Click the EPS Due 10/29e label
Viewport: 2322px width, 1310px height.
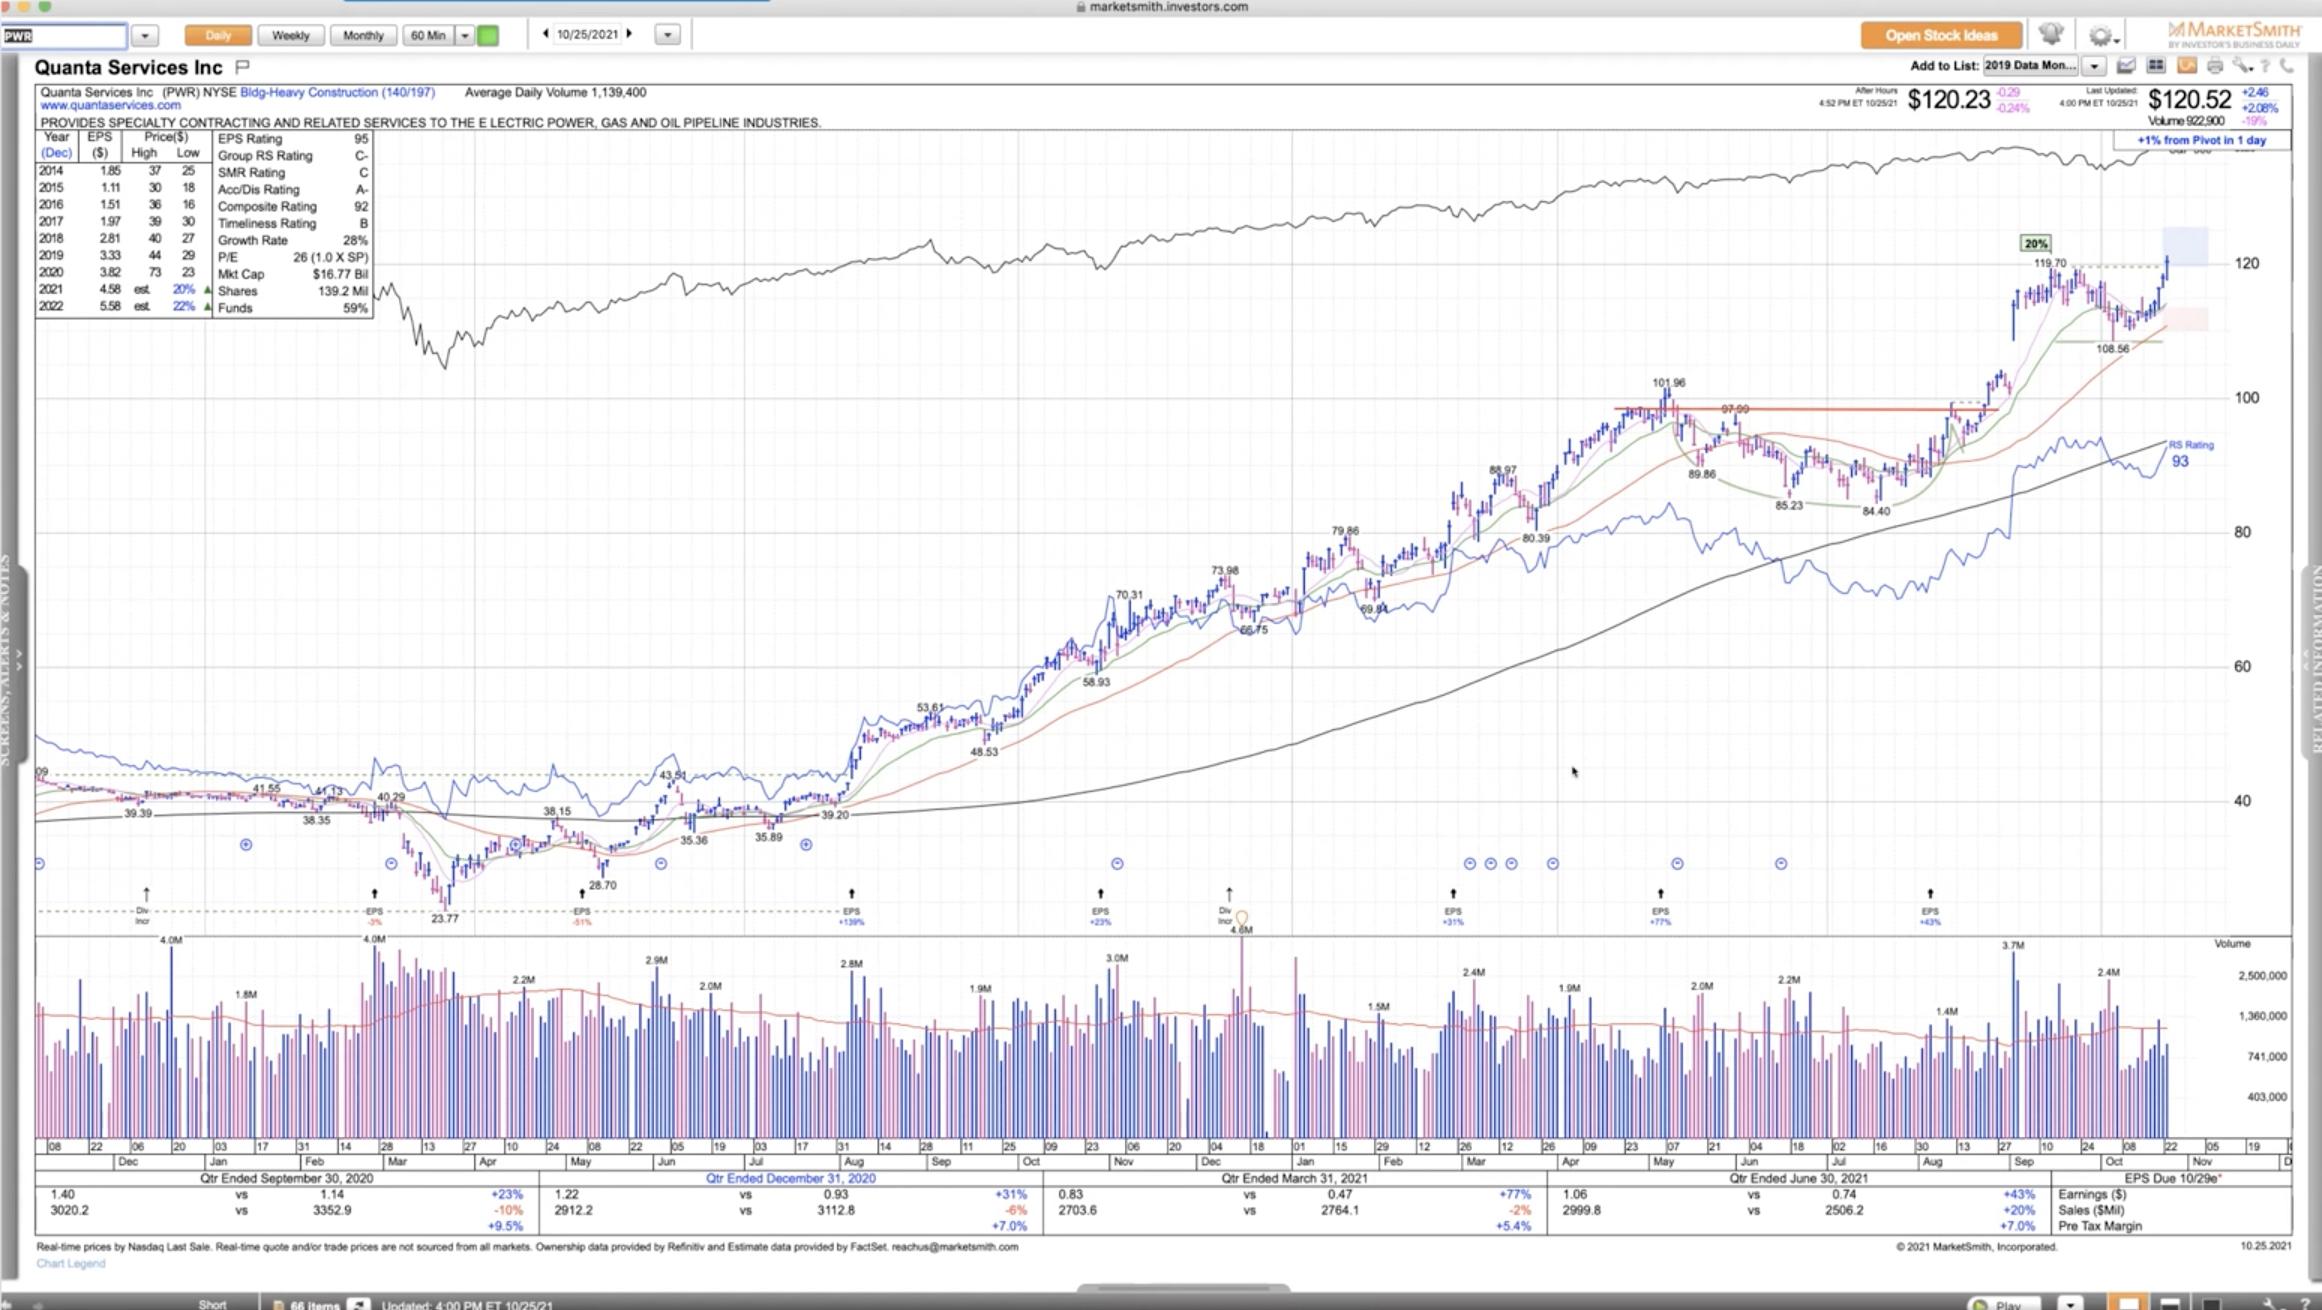point(2170,1178)
